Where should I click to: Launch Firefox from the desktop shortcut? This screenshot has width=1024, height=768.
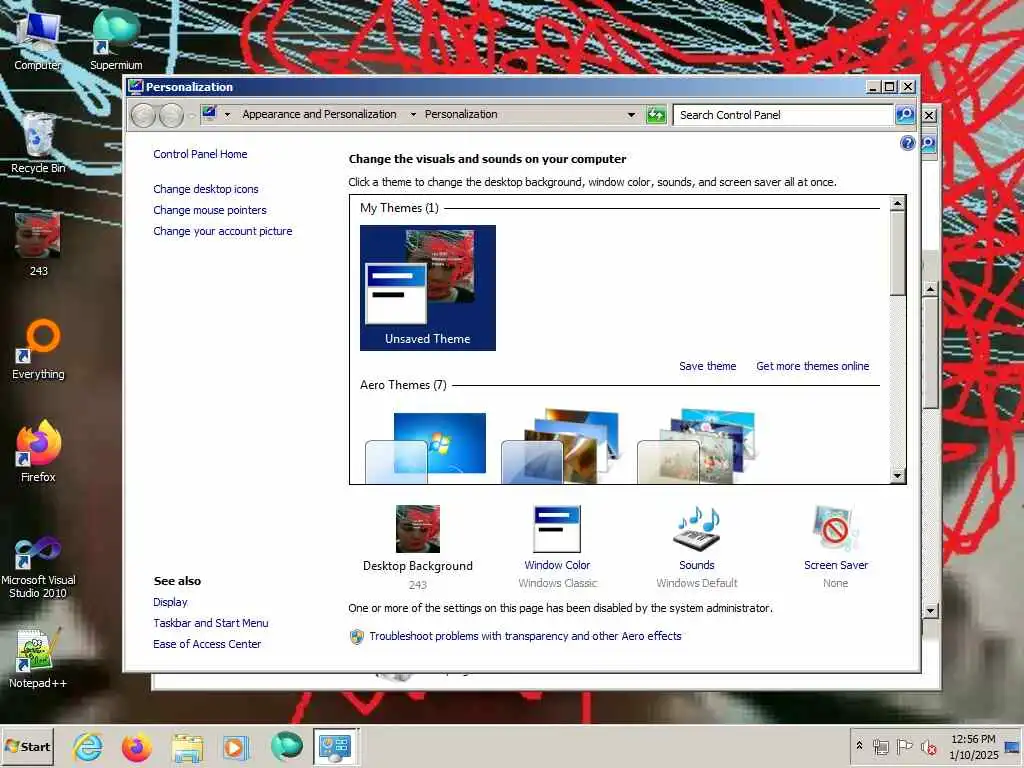pyautogui.click(x=38, y=451)
